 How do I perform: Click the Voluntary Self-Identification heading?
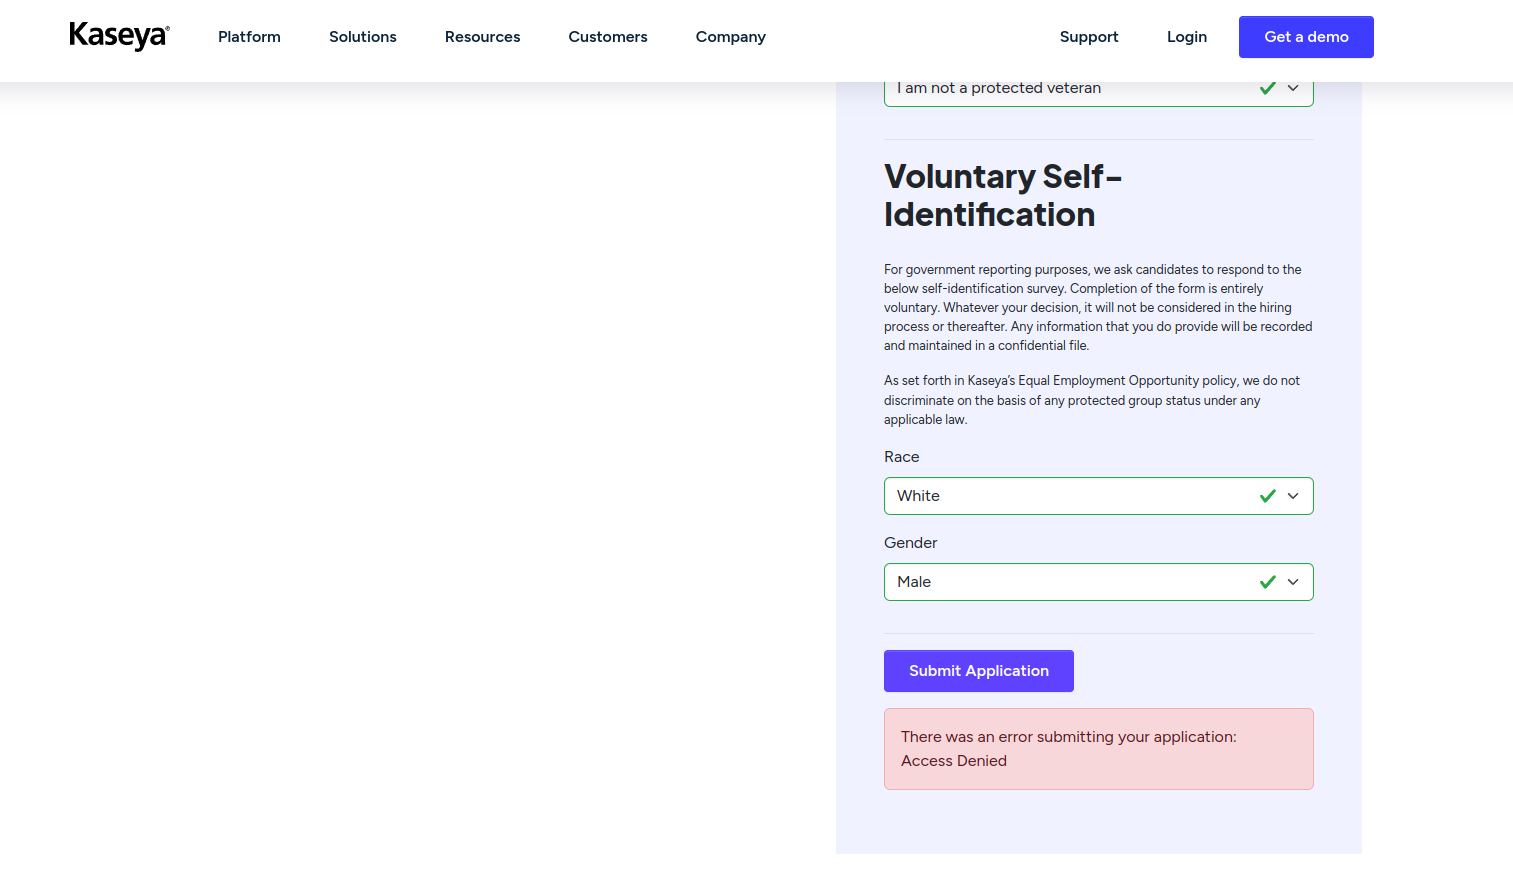1002,195
